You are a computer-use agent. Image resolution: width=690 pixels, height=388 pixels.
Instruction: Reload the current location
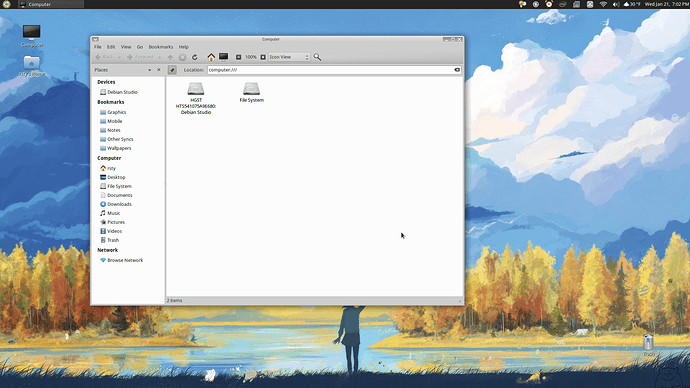point(195,57)
